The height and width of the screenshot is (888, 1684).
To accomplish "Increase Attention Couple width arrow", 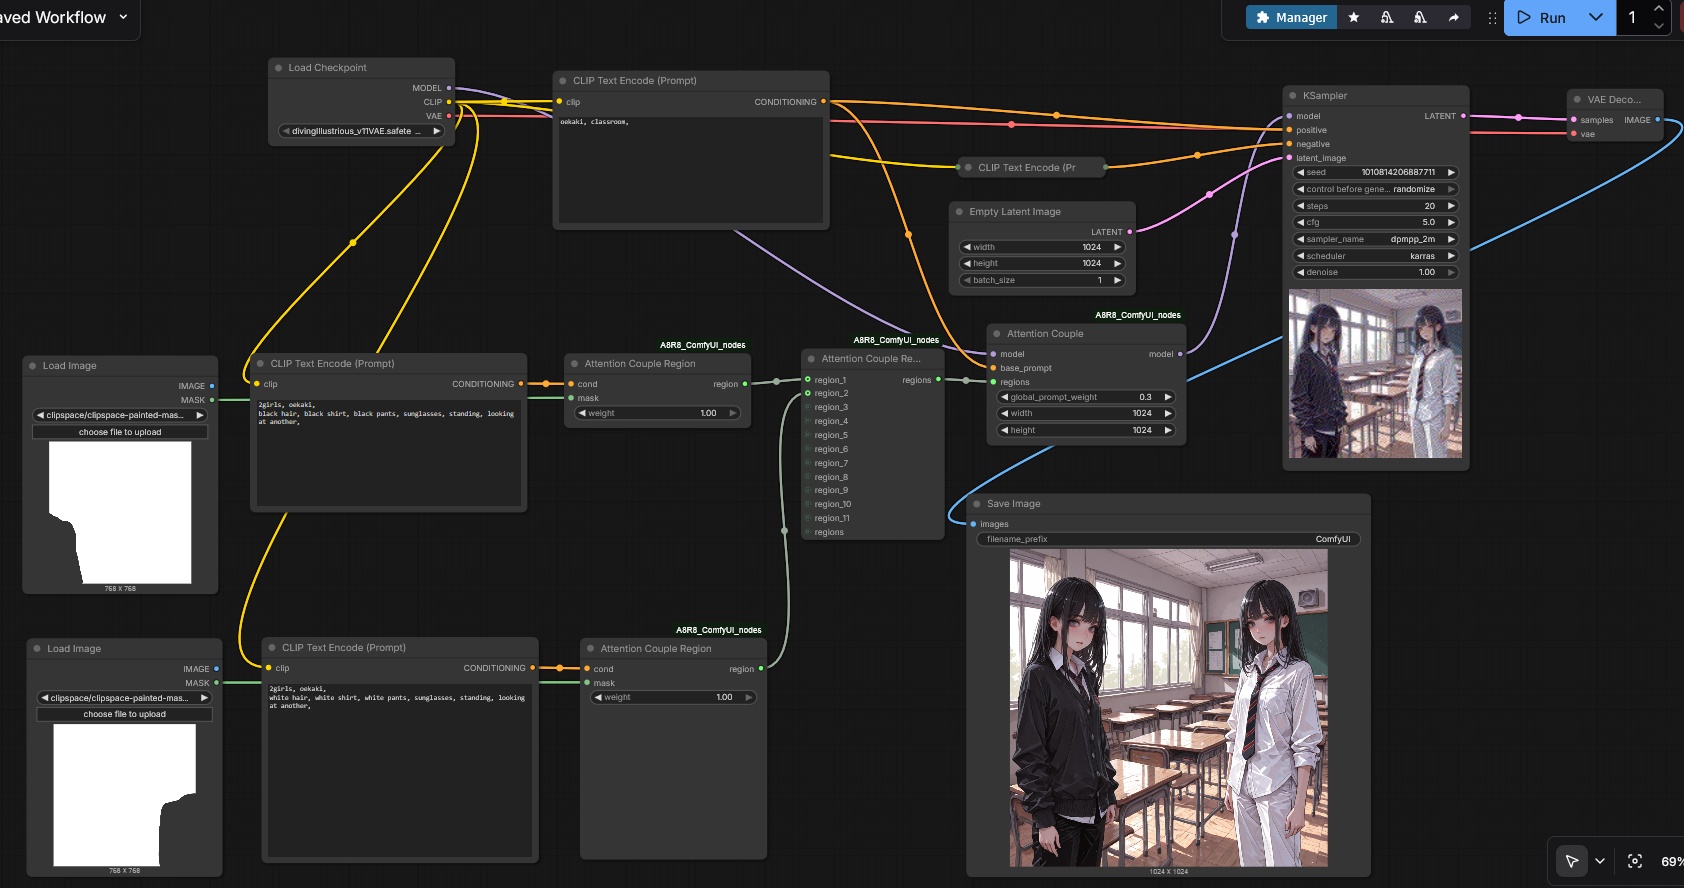I will click(1167, 413).
